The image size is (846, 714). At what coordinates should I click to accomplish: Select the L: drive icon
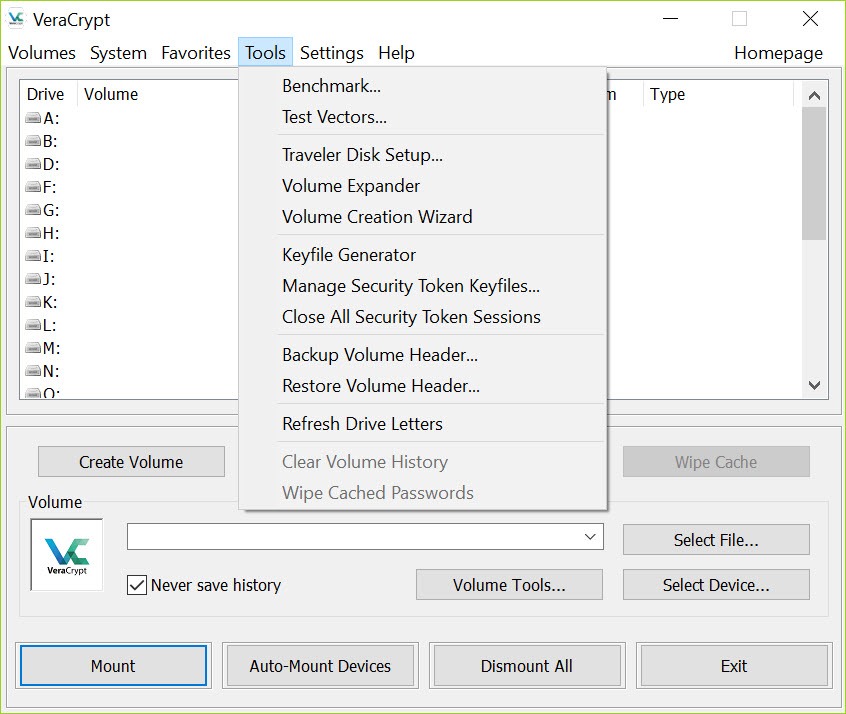(33, 325)
